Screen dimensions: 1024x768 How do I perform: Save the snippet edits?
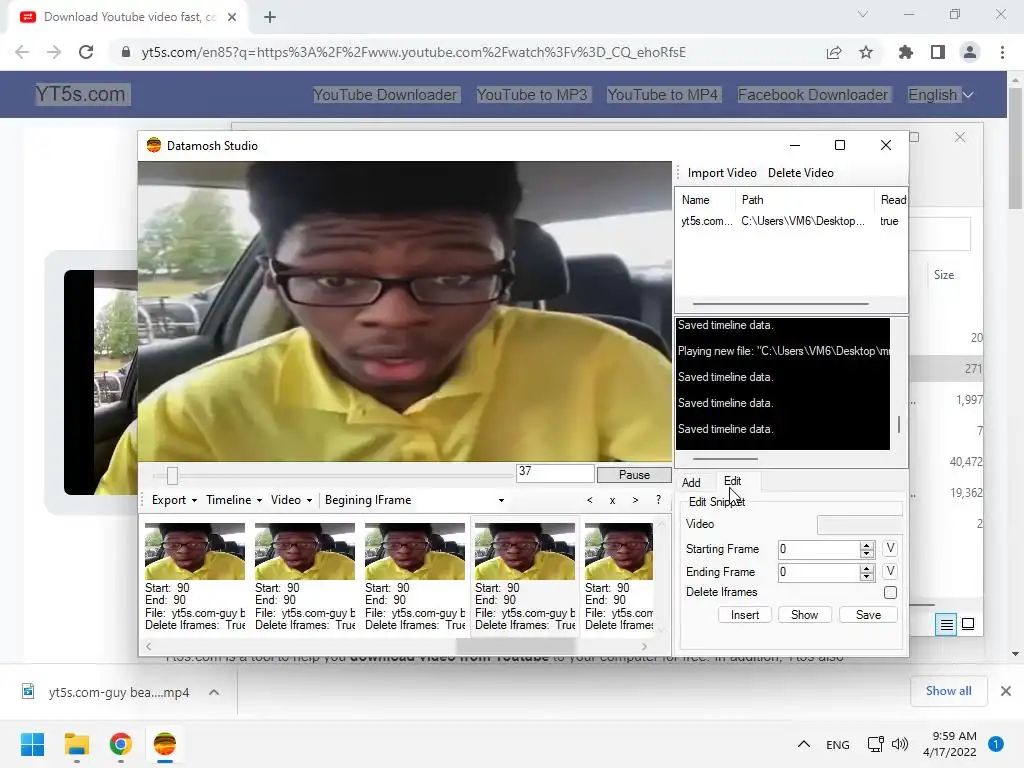point(868,615)
